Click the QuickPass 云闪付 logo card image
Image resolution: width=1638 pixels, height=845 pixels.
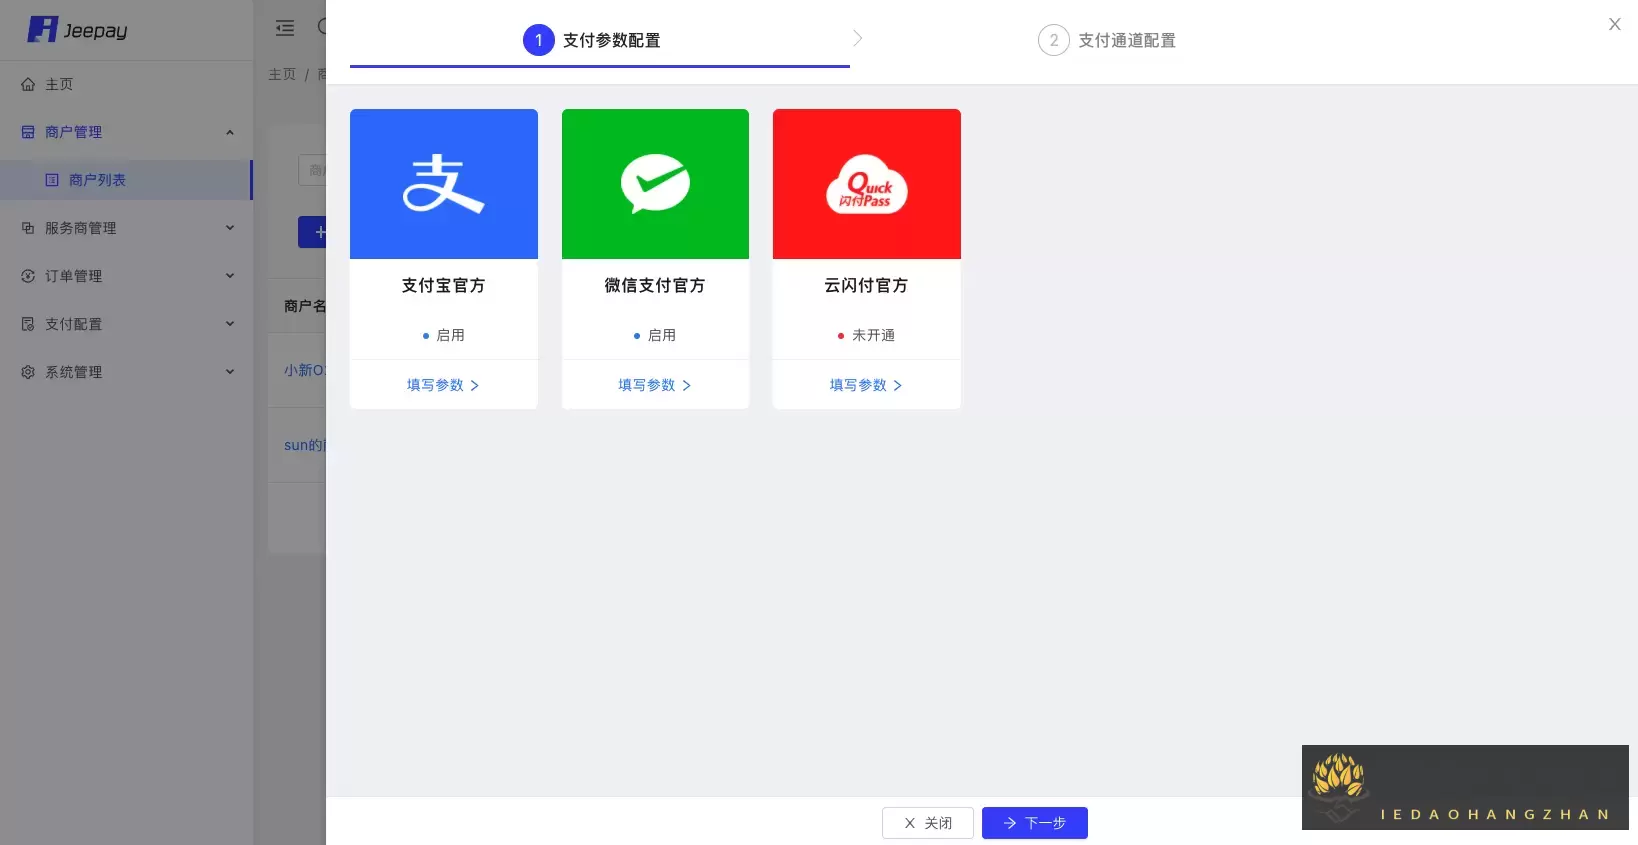[x=867, y=184]
